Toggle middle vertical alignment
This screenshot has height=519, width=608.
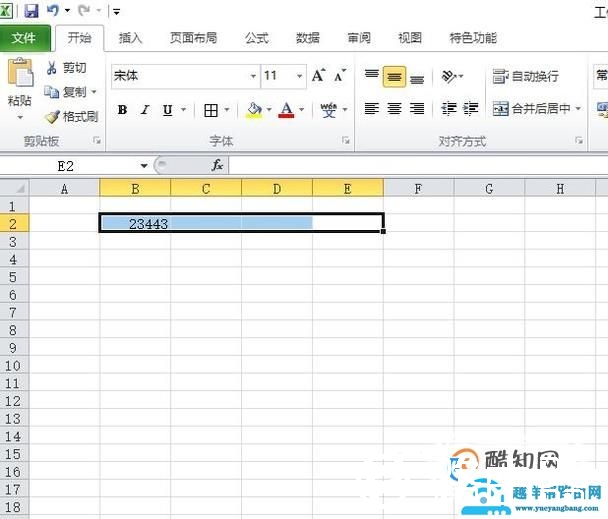(x=394, y=76)
